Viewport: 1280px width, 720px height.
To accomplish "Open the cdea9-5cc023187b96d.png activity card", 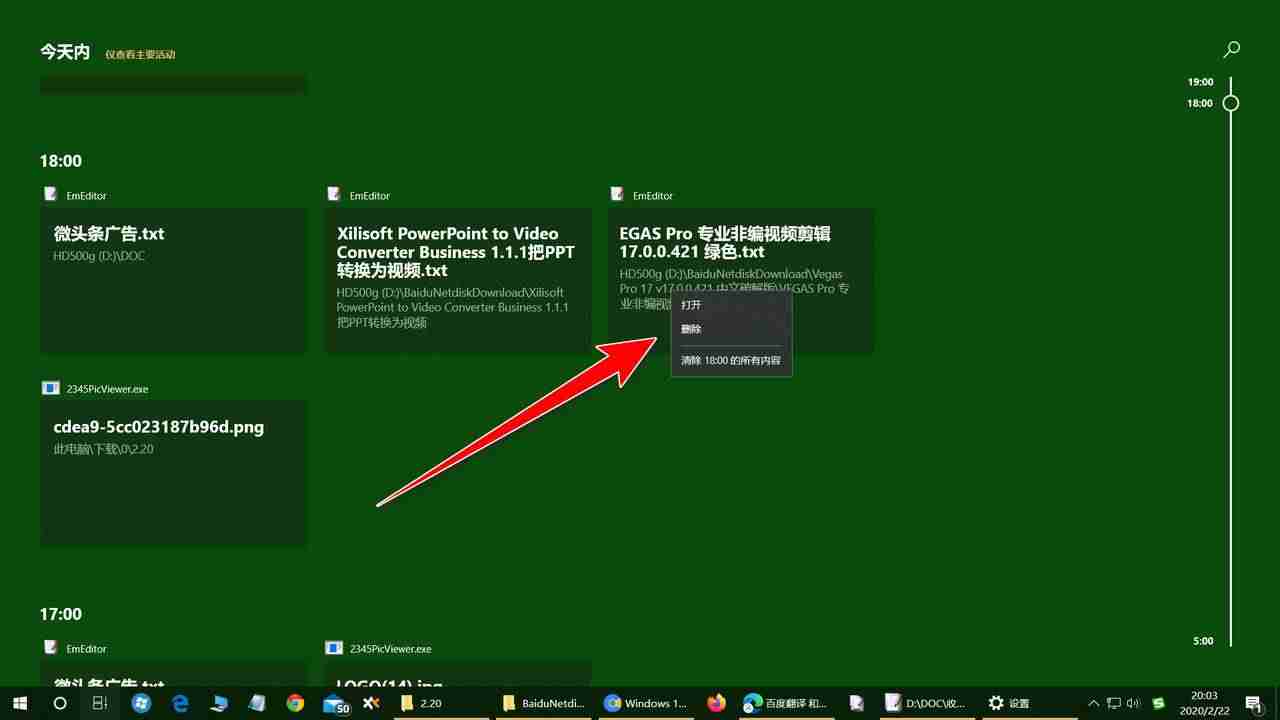I will pyautogui.click(x=173, y=474).
